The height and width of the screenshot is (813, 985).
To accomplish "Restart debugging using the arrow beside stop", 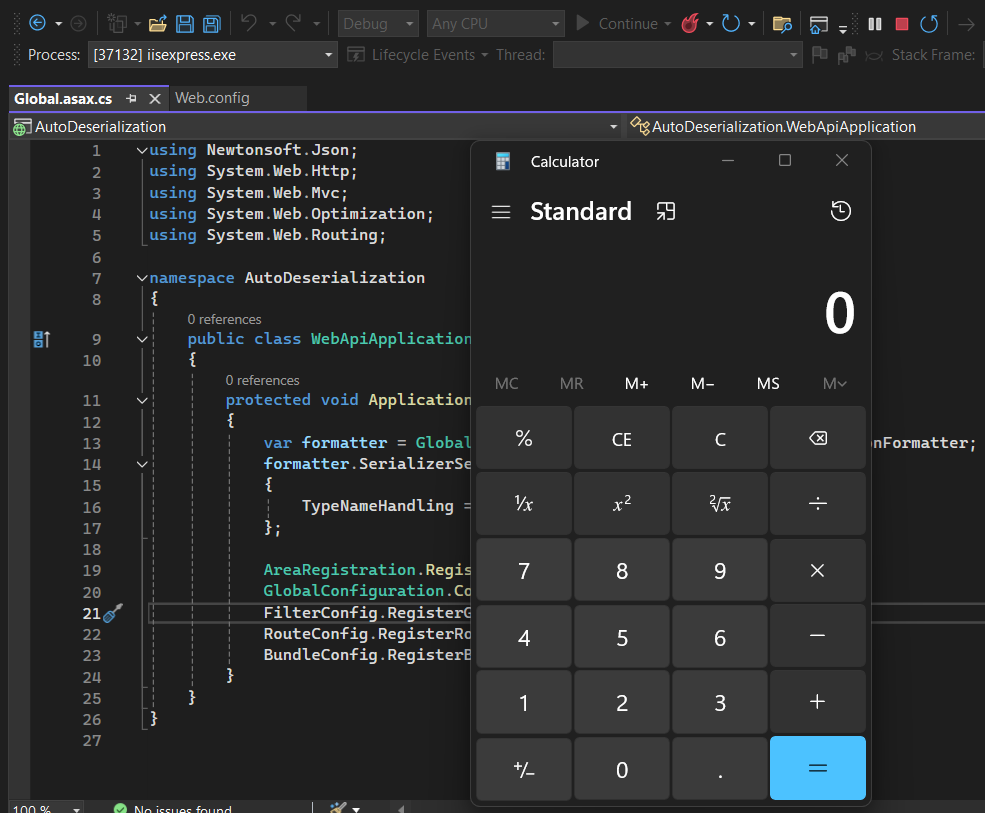I will (928, 24).
